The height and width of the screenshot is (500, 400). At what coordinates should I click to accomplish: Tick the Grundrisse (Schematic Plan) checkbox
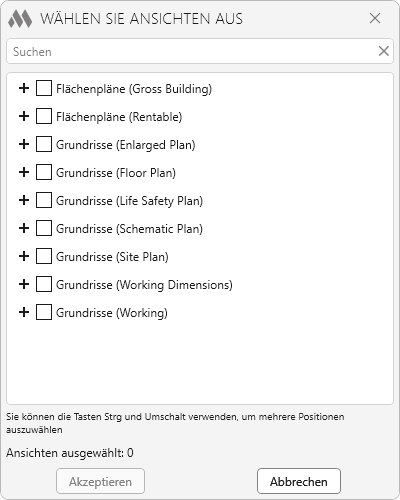point(44,228)
